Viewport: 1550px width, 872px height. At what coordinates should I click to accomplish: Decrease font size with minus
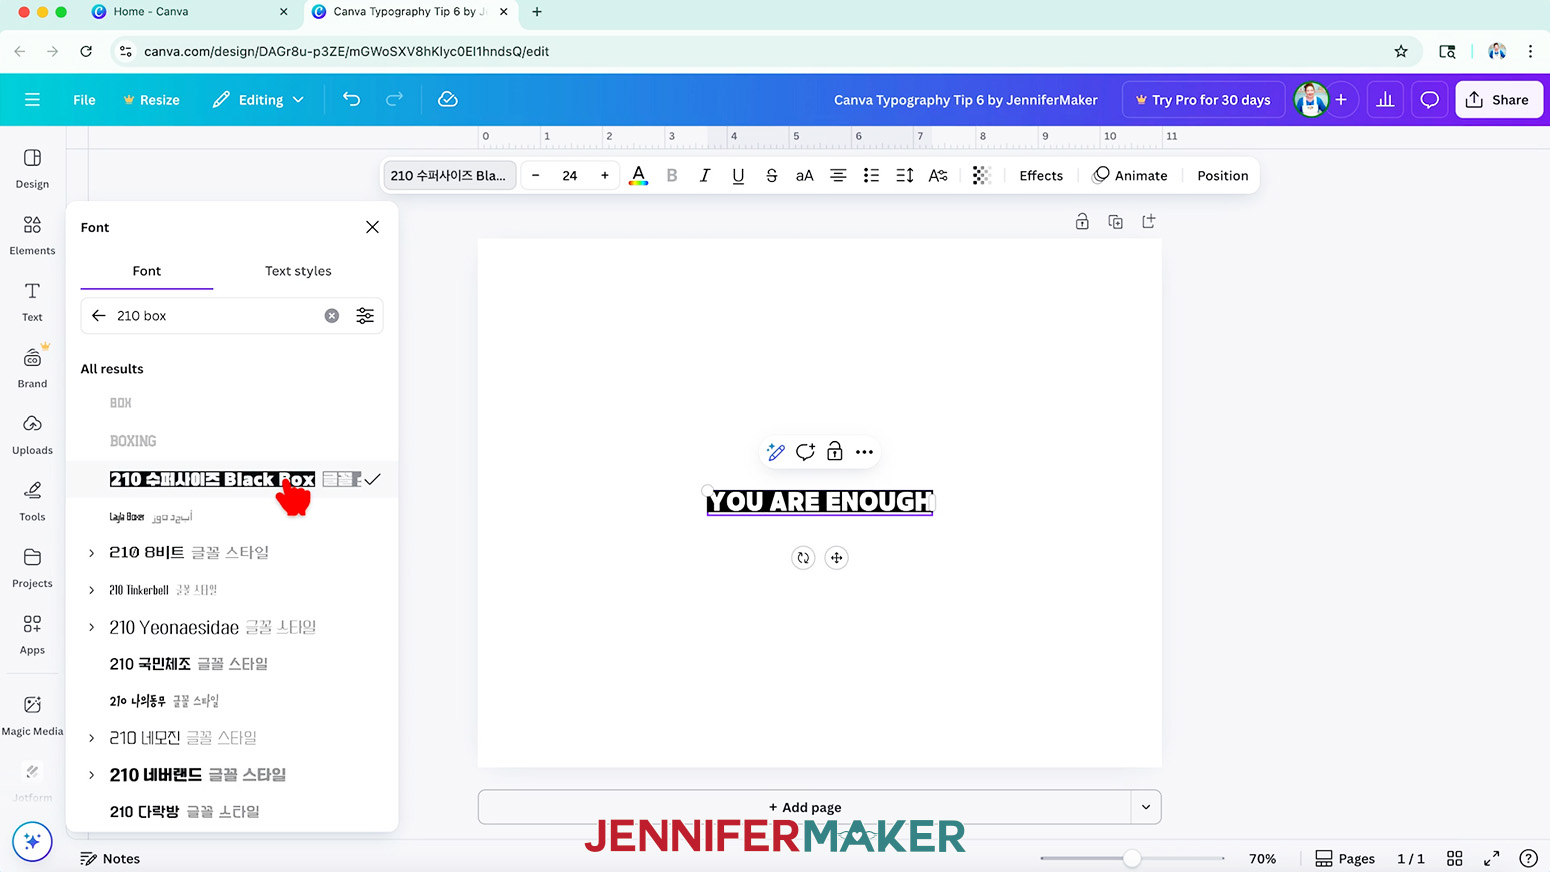pos(536,175)
